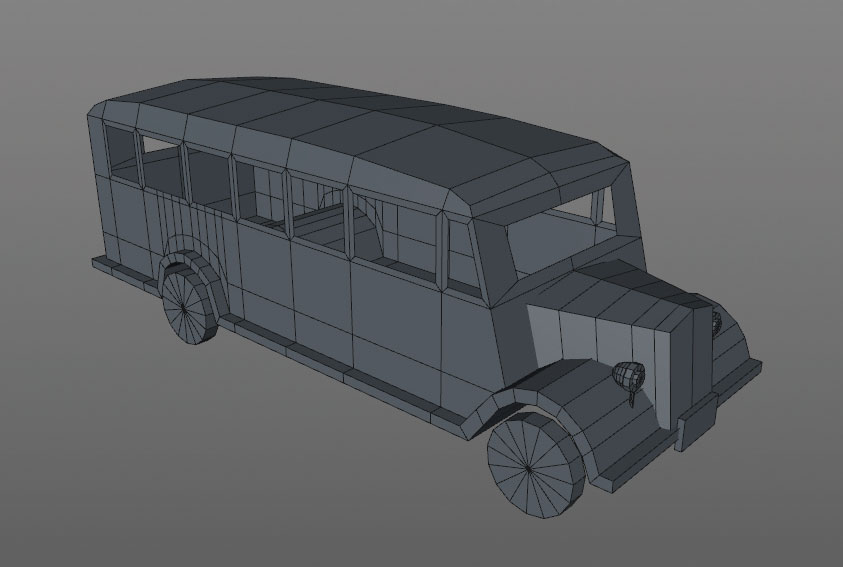
Task: Select the rear-most side window opening
Action: click(x=120, y=150)
